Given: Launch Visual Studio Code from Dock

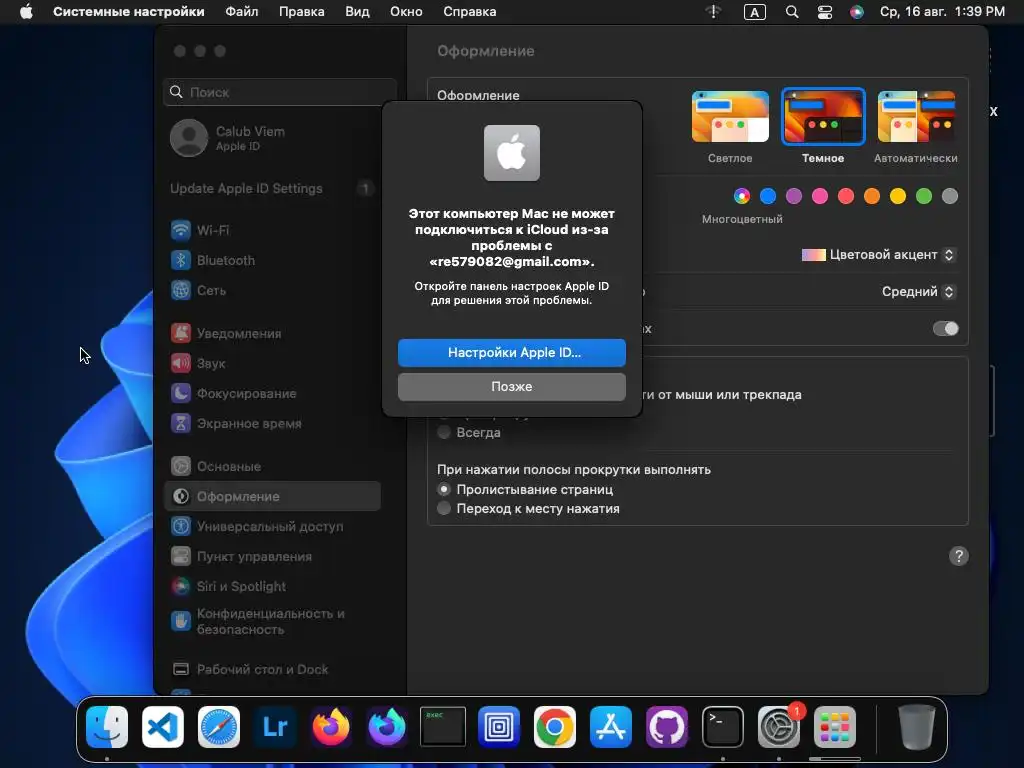Looking at the screenshot, I should [163, 726].
